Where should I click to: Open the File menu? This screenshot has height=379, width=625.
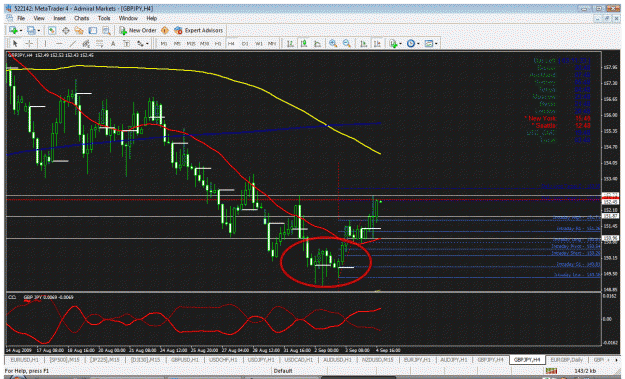click(21, 18)
